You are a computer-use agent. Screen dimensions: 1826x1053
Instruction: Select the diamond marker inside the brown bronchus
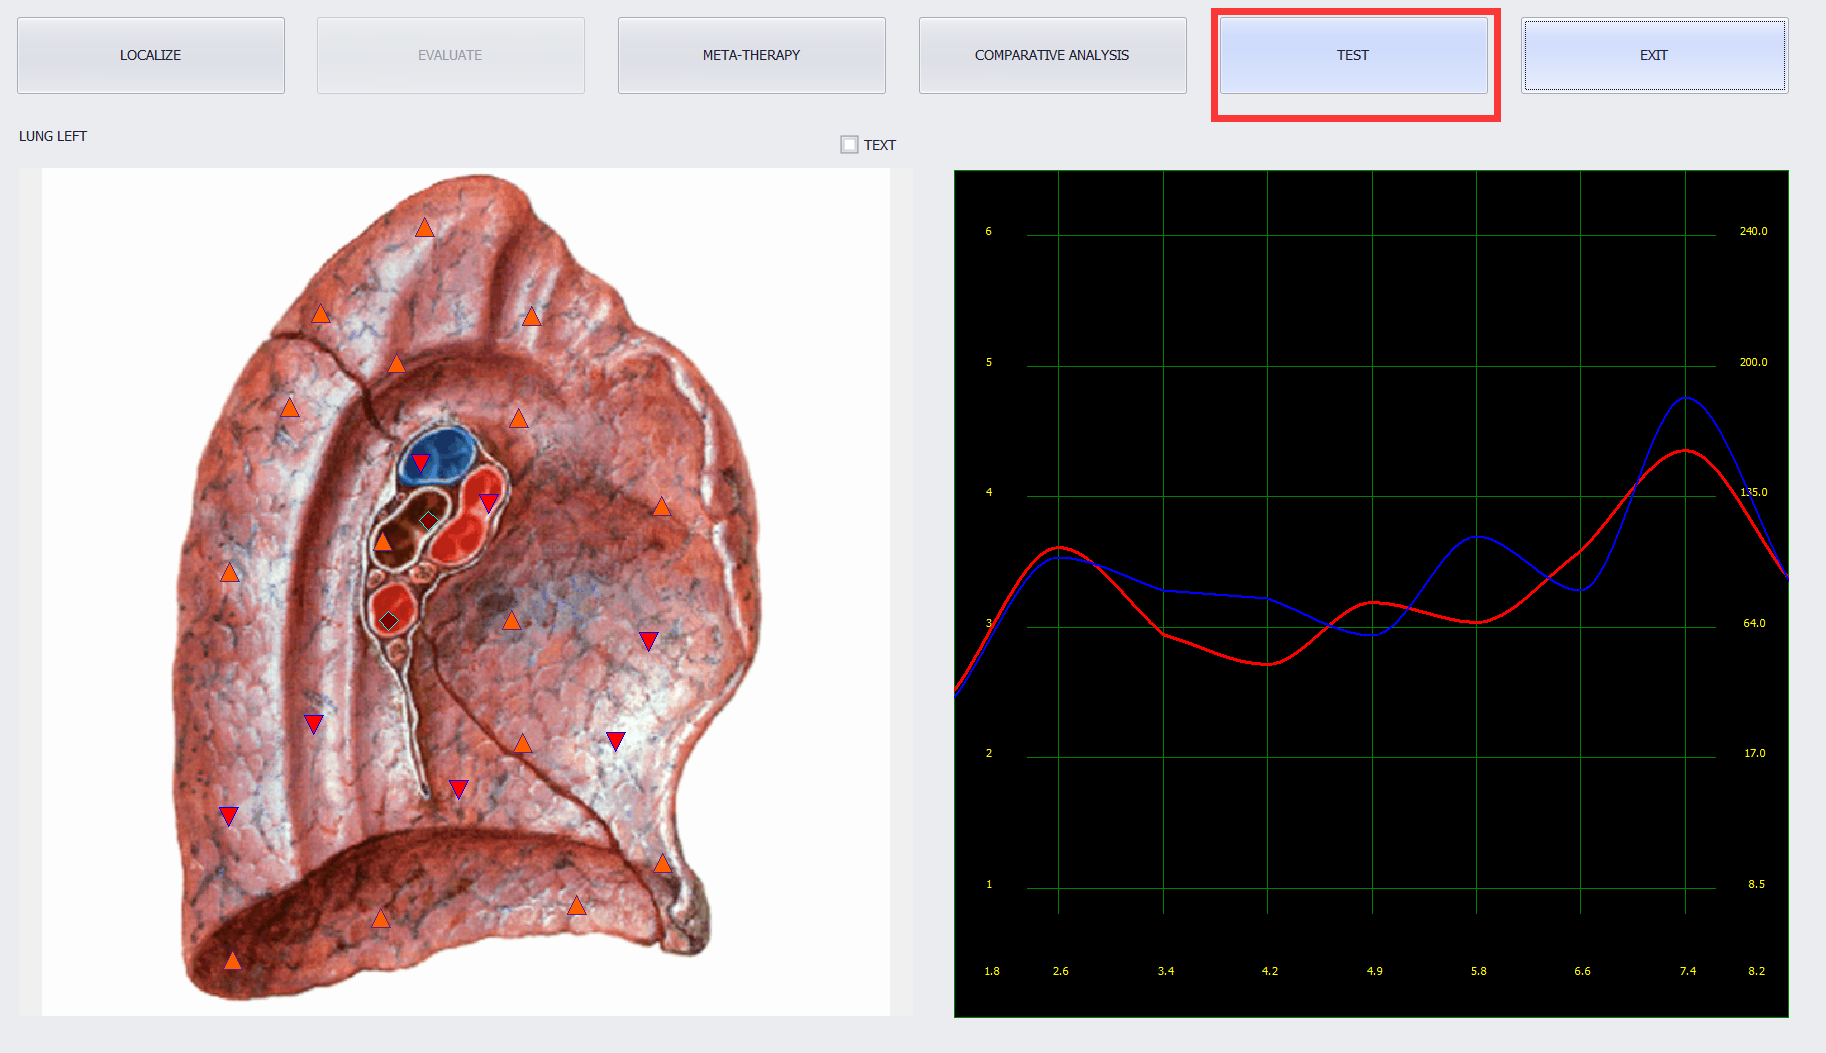pos(428,521)
